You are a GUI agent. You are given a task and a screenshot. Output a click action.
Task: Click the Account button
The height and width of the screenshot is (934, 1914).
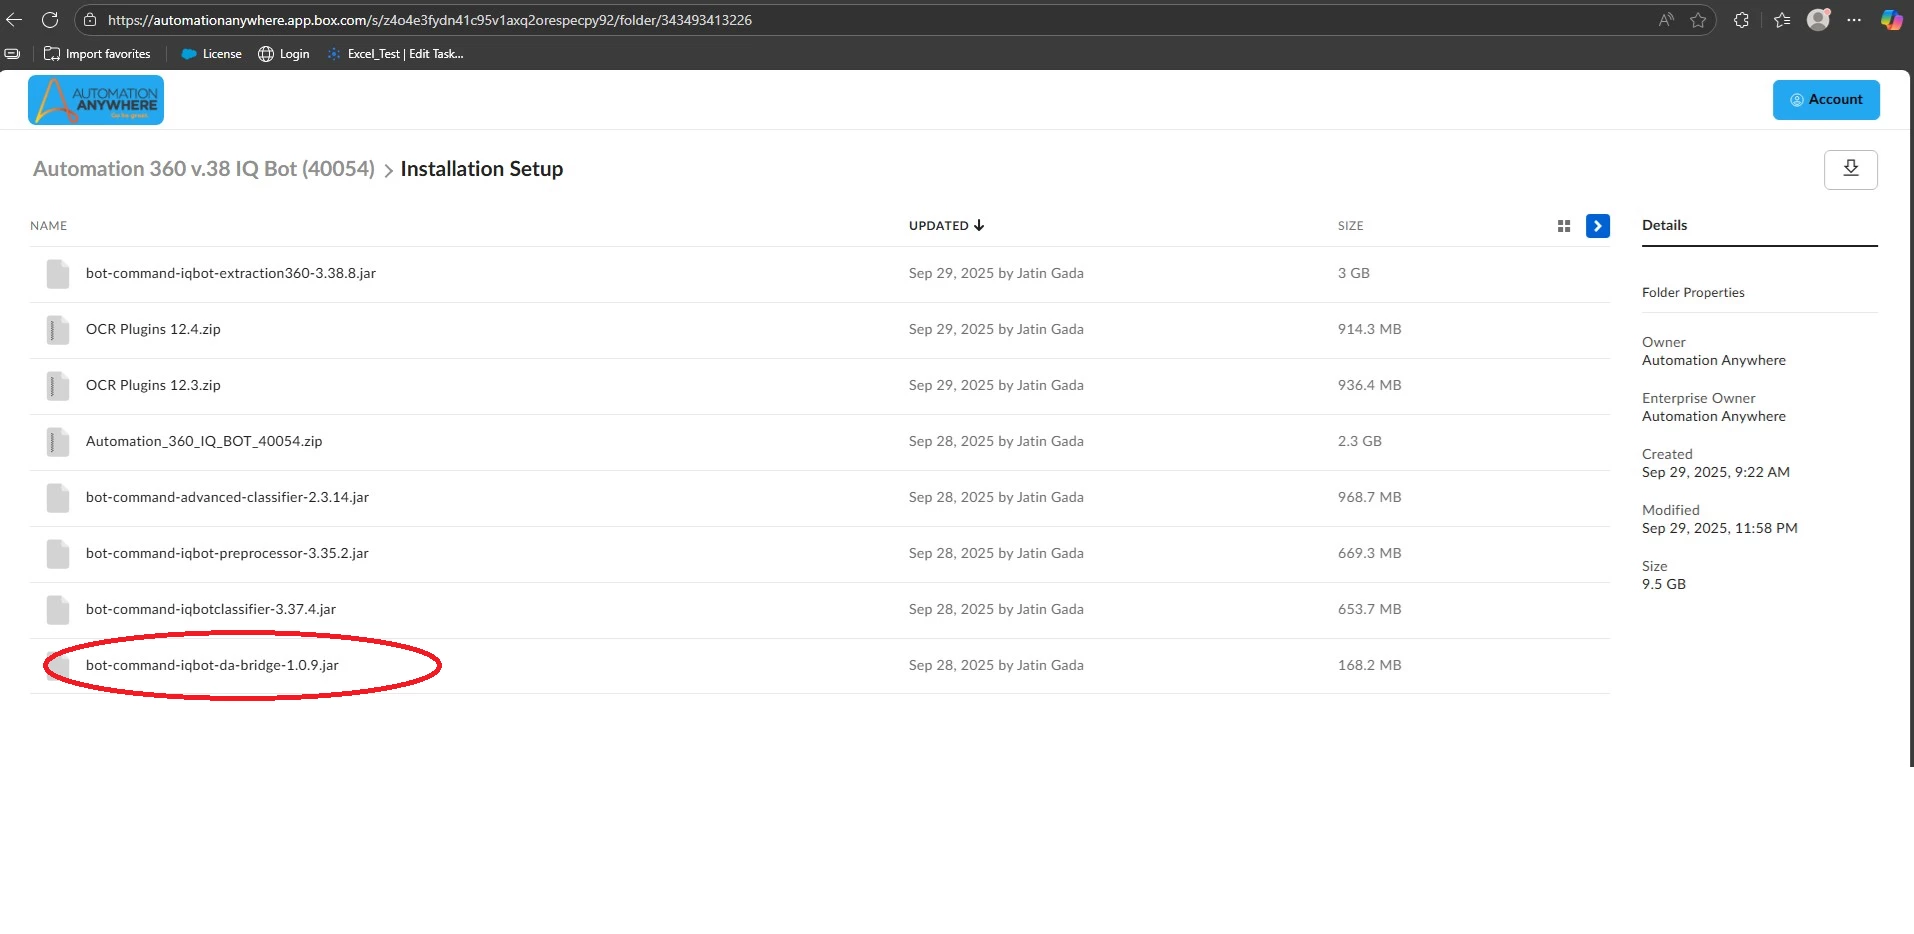point(1826,100)
